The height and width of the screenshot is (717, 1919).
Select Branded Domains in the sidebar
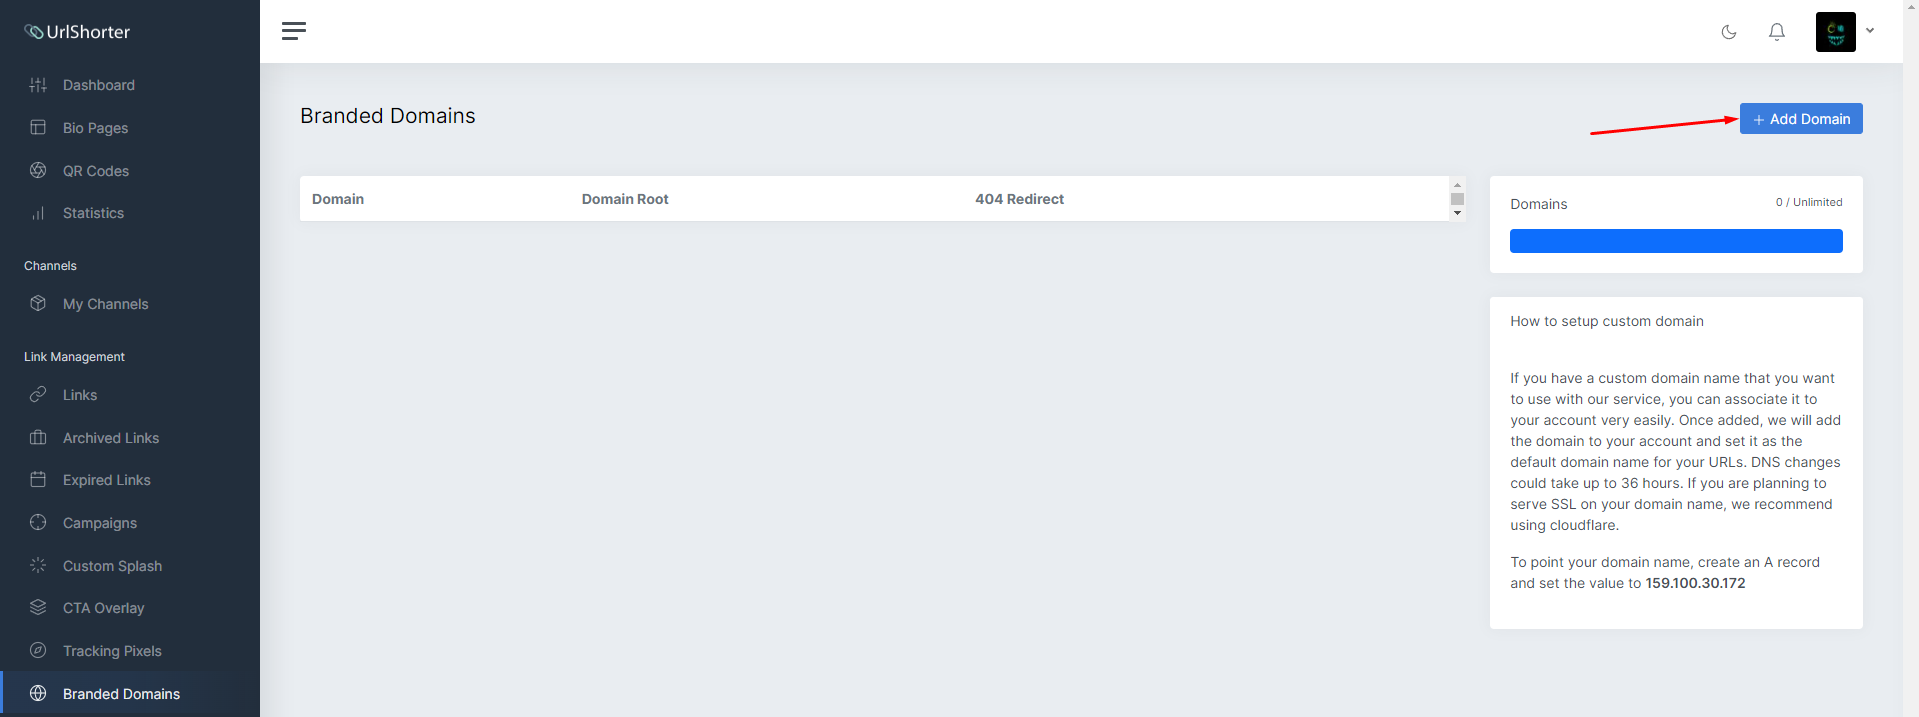pyautogui.click(x=130, y=694)
